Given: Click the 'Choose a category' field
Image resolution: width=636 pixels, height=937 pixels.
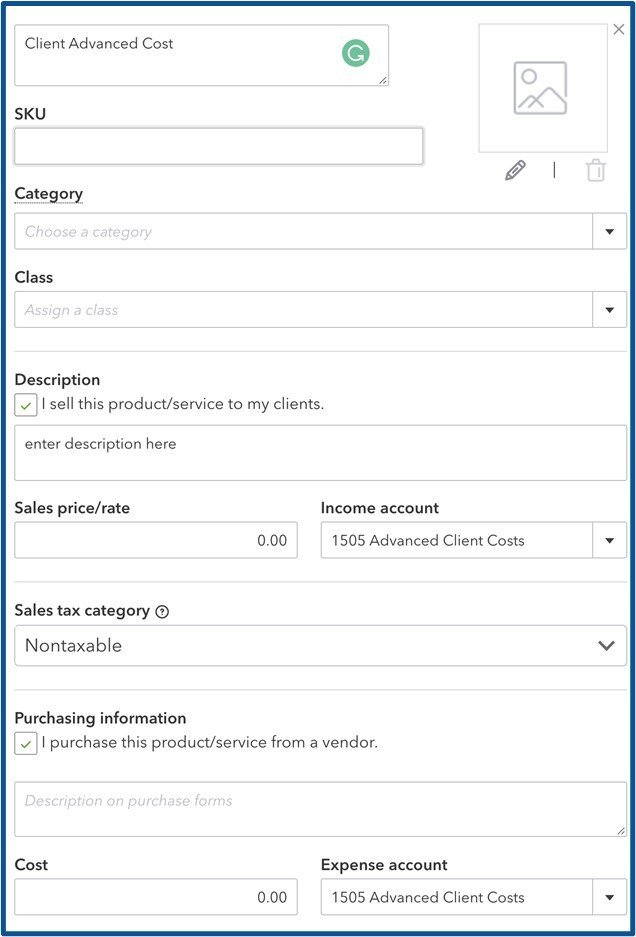Looking at the screenshot, I should 300,232.
